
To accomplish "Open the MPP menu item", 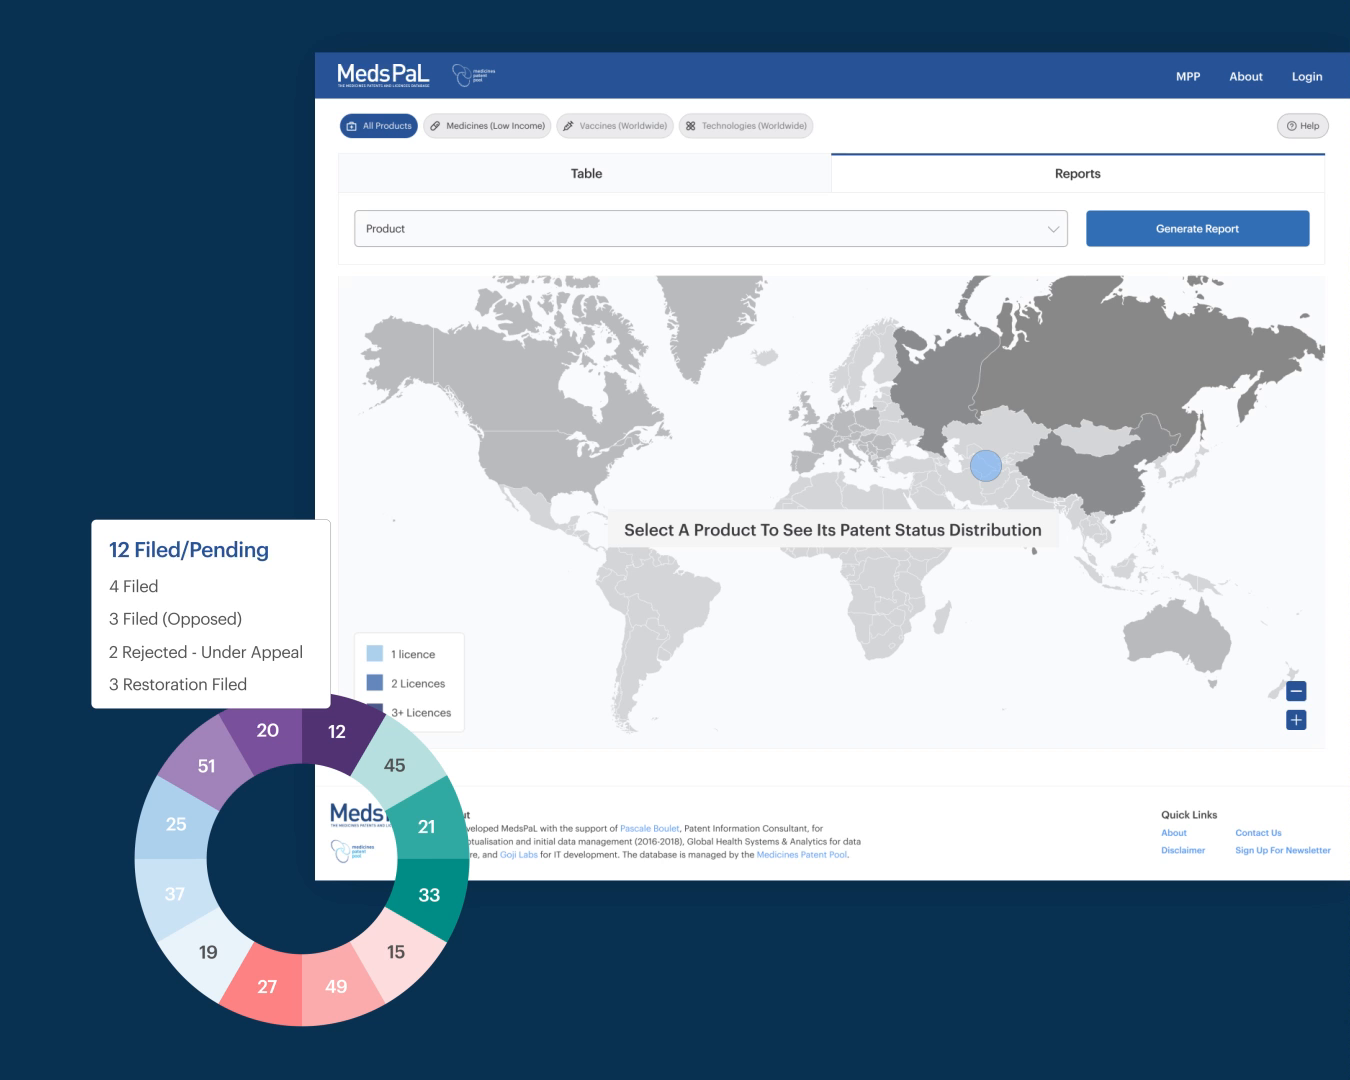I will pyautogui.click(x=1188, y=76).
